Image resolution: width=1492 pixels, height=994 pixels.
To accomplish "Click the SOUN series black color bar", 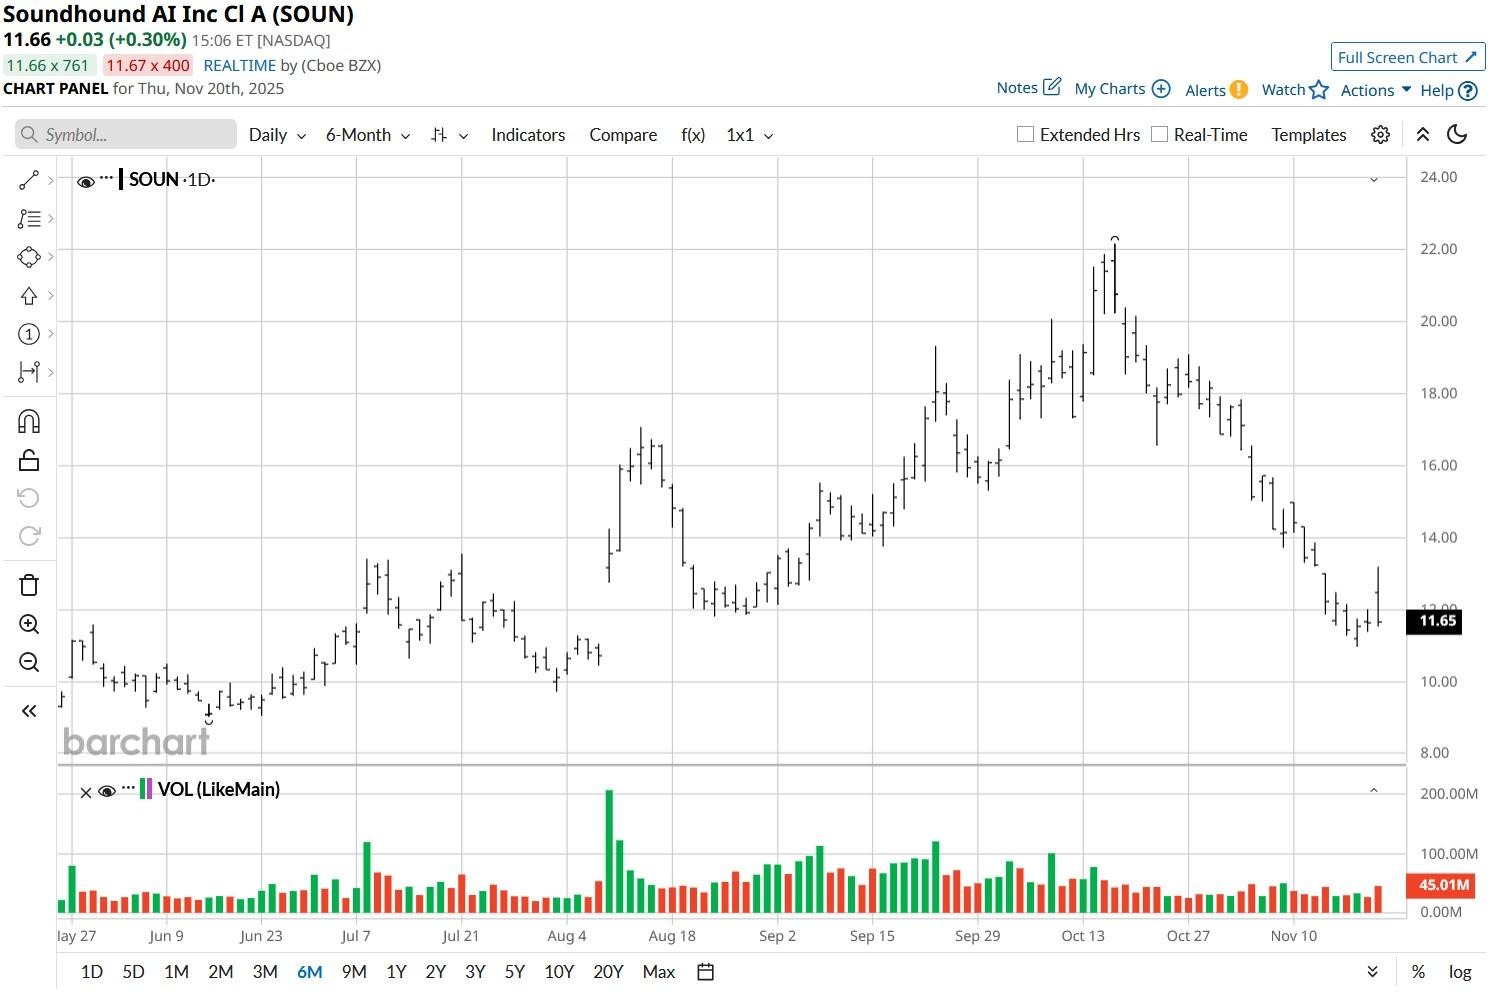I will [121, 180].
